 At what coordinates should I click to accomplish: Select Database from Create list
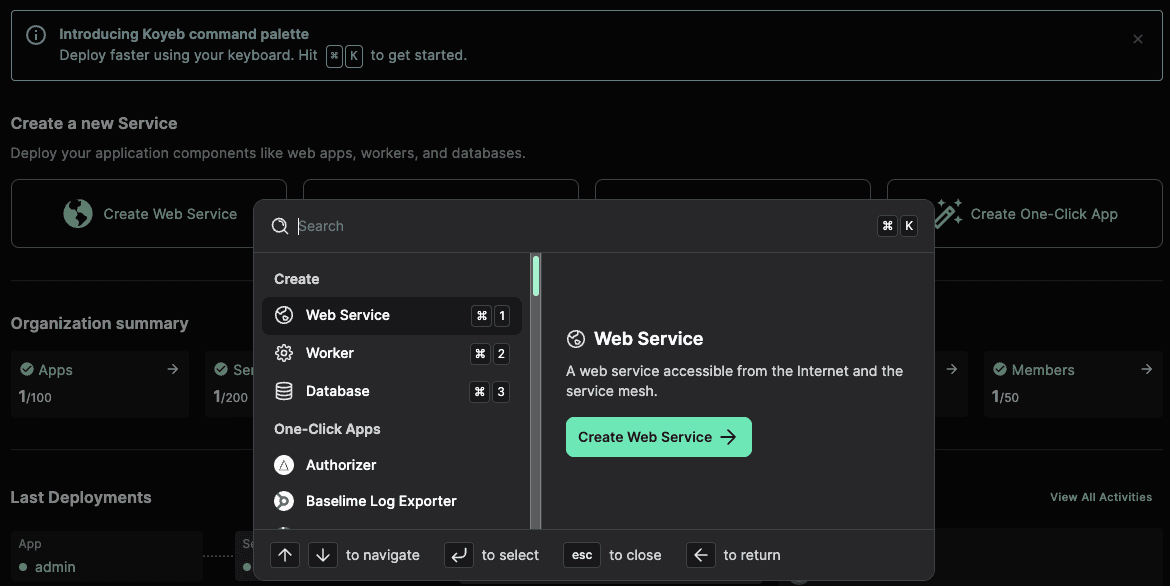[338, 392]
